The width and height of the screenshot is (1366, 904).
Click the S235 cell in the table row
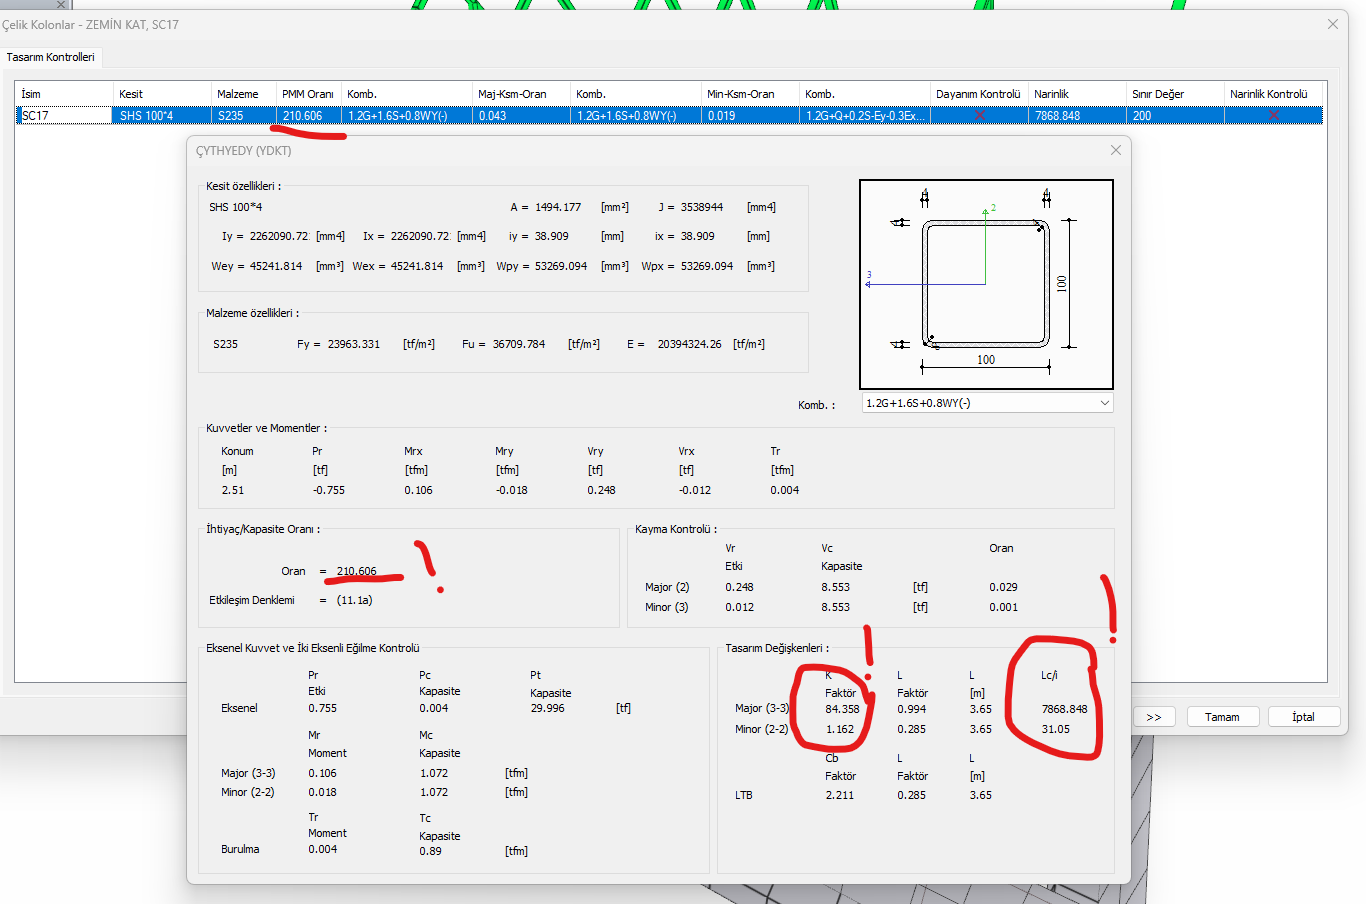point(243,116)
